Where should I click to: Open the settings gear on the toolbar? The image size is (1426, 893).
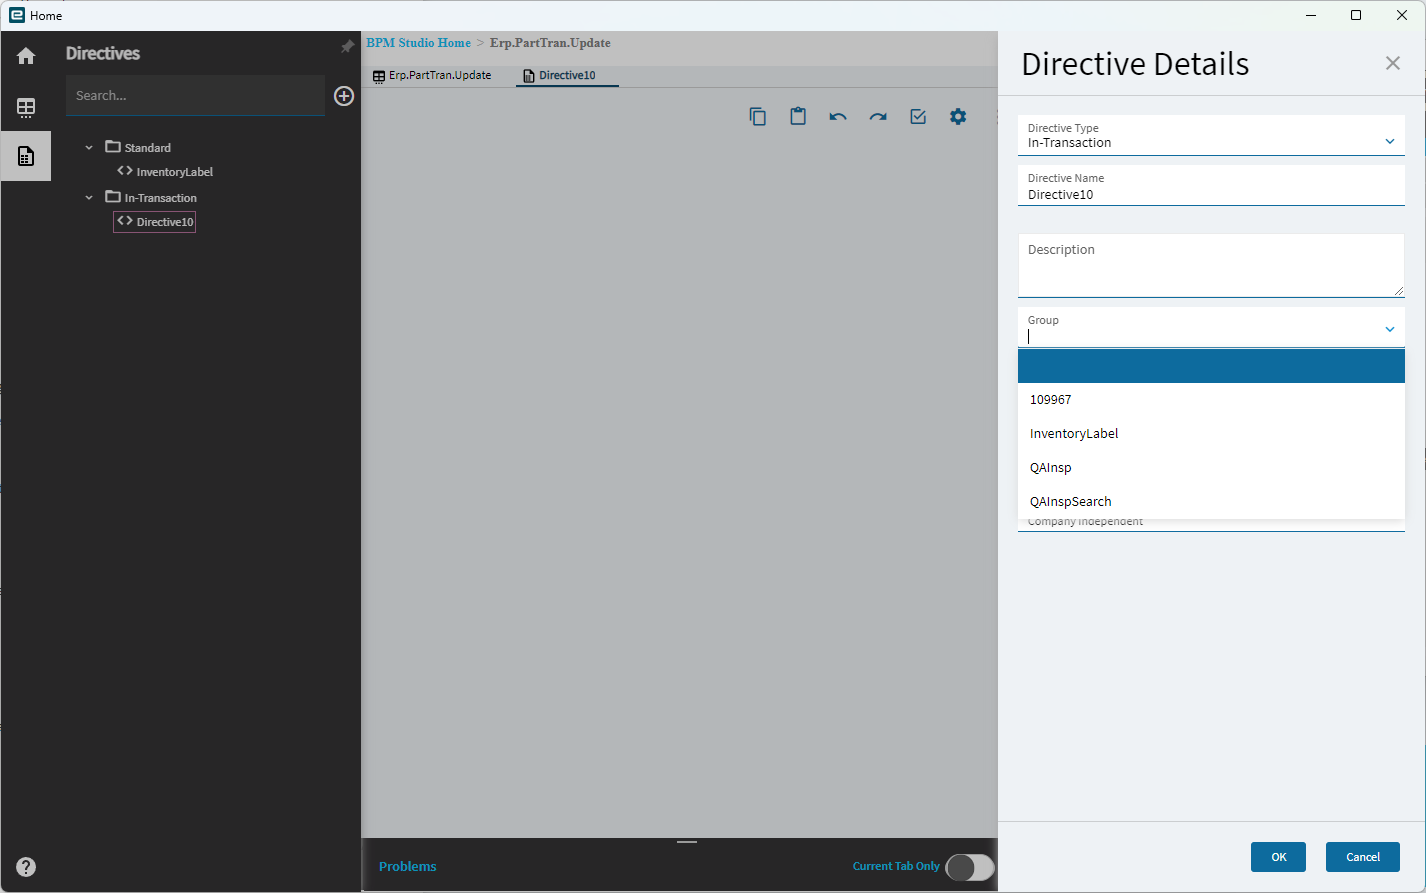tap(958, 116)
